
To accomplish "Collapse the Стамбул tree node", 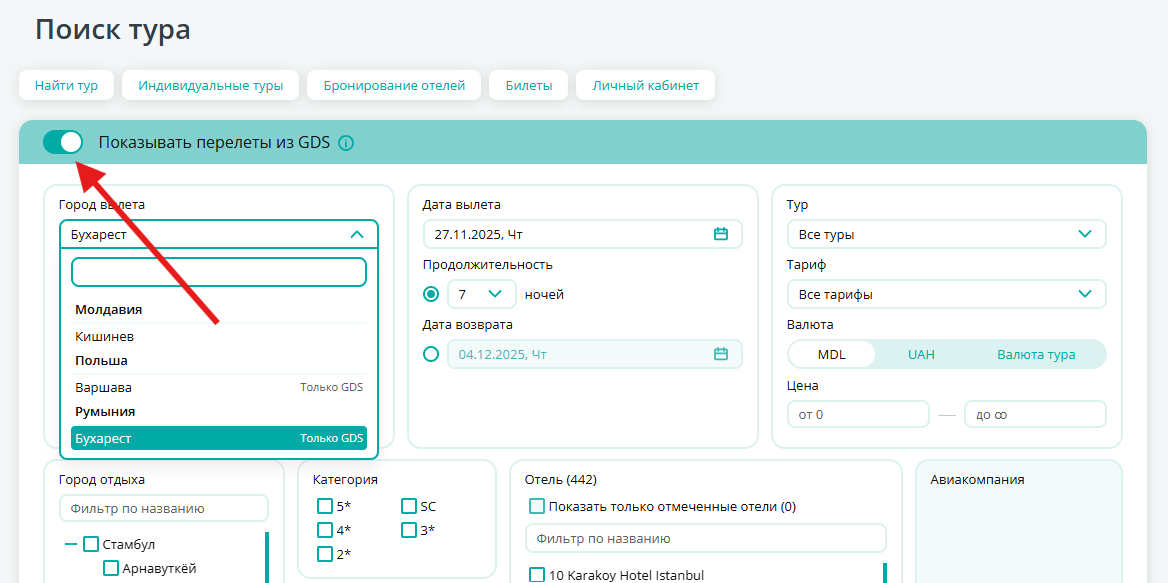I will click(x=71, y=545).
